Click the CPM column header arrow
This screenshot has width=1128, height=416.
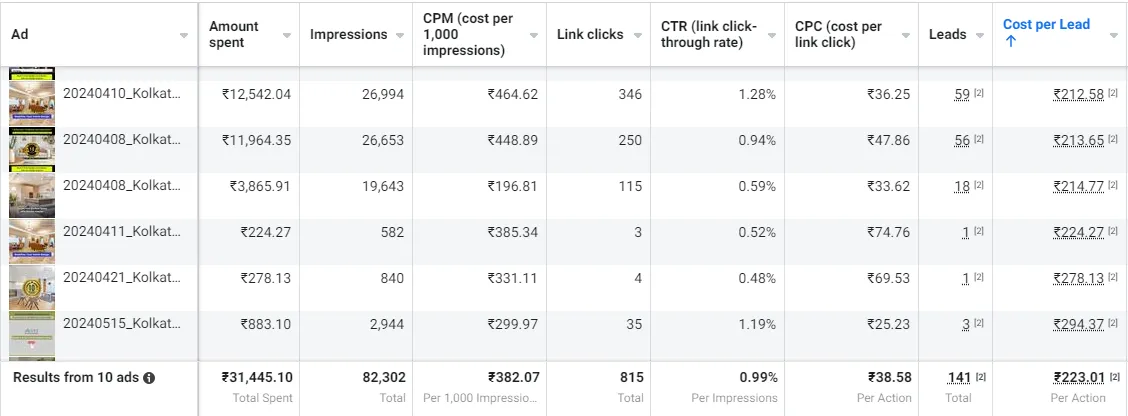point(533,35)
